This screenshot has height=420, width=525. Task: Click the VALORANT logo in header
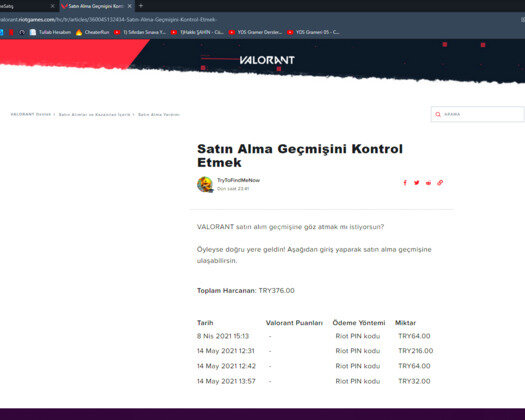click(267, 60)
